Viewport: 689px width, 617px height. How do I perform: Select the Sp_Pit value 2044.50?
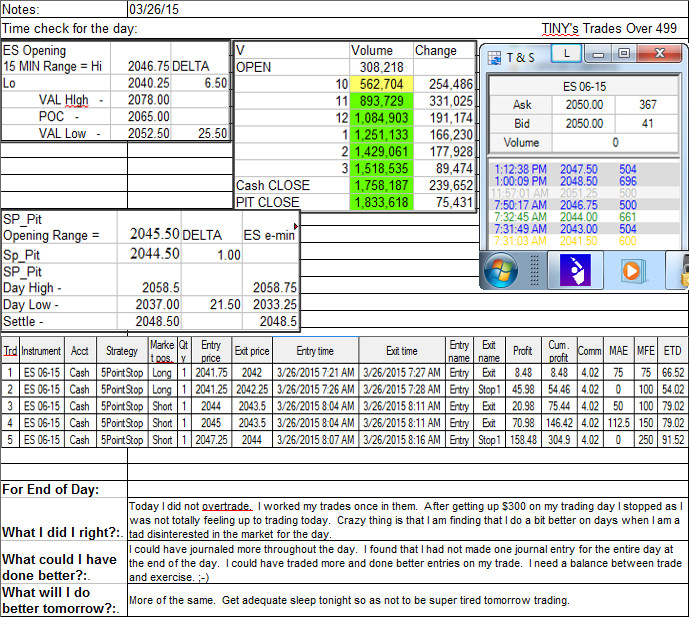click(x=154, y=254)
